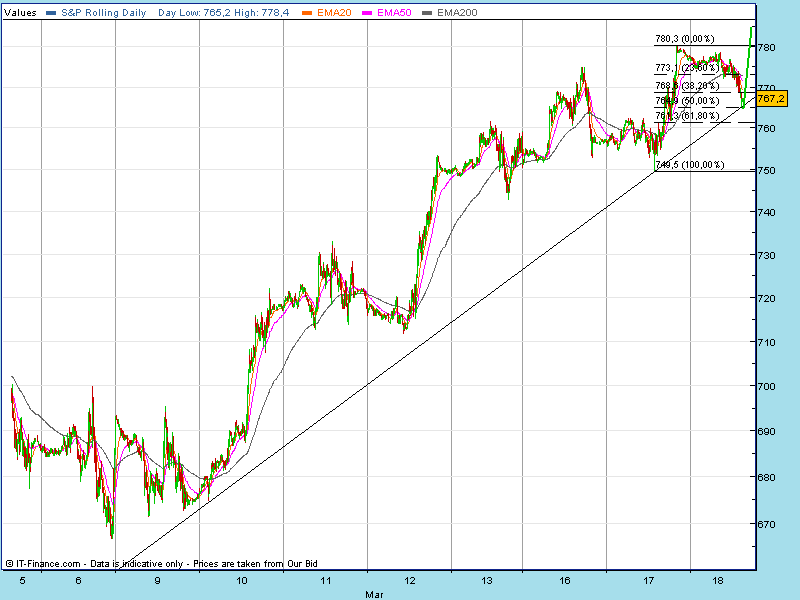
Task: Click the 760 price axis label
Action: [766, 129]
